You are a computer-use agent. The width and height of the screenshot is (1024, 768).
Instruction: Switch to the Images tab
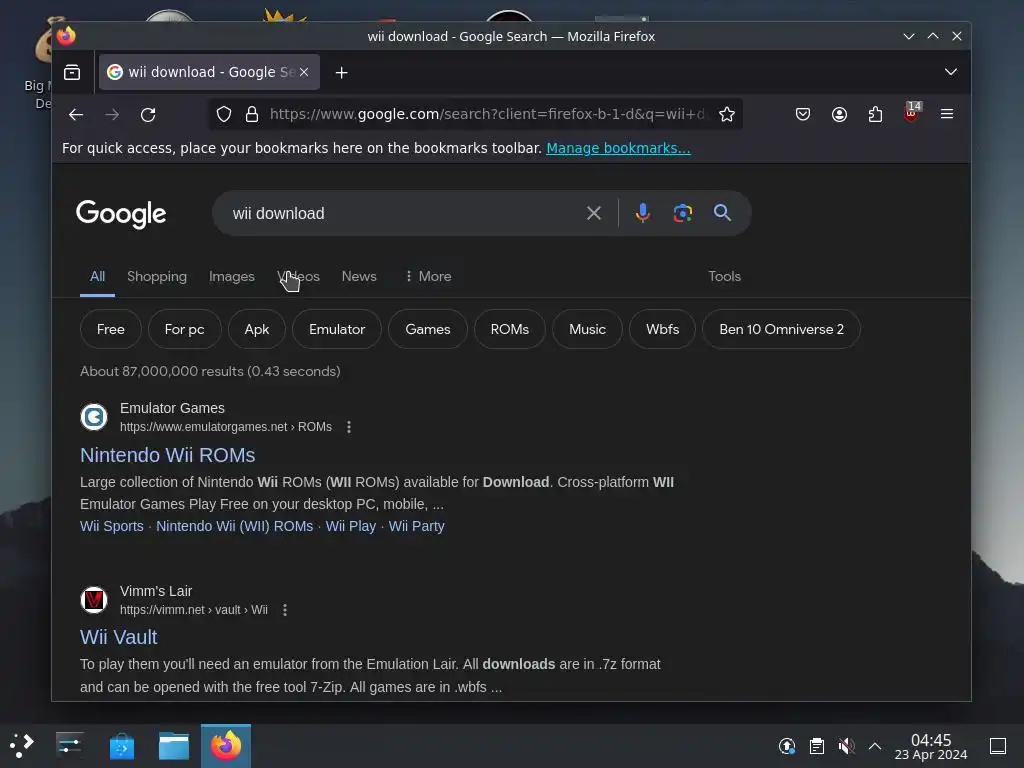click(232, 276)
